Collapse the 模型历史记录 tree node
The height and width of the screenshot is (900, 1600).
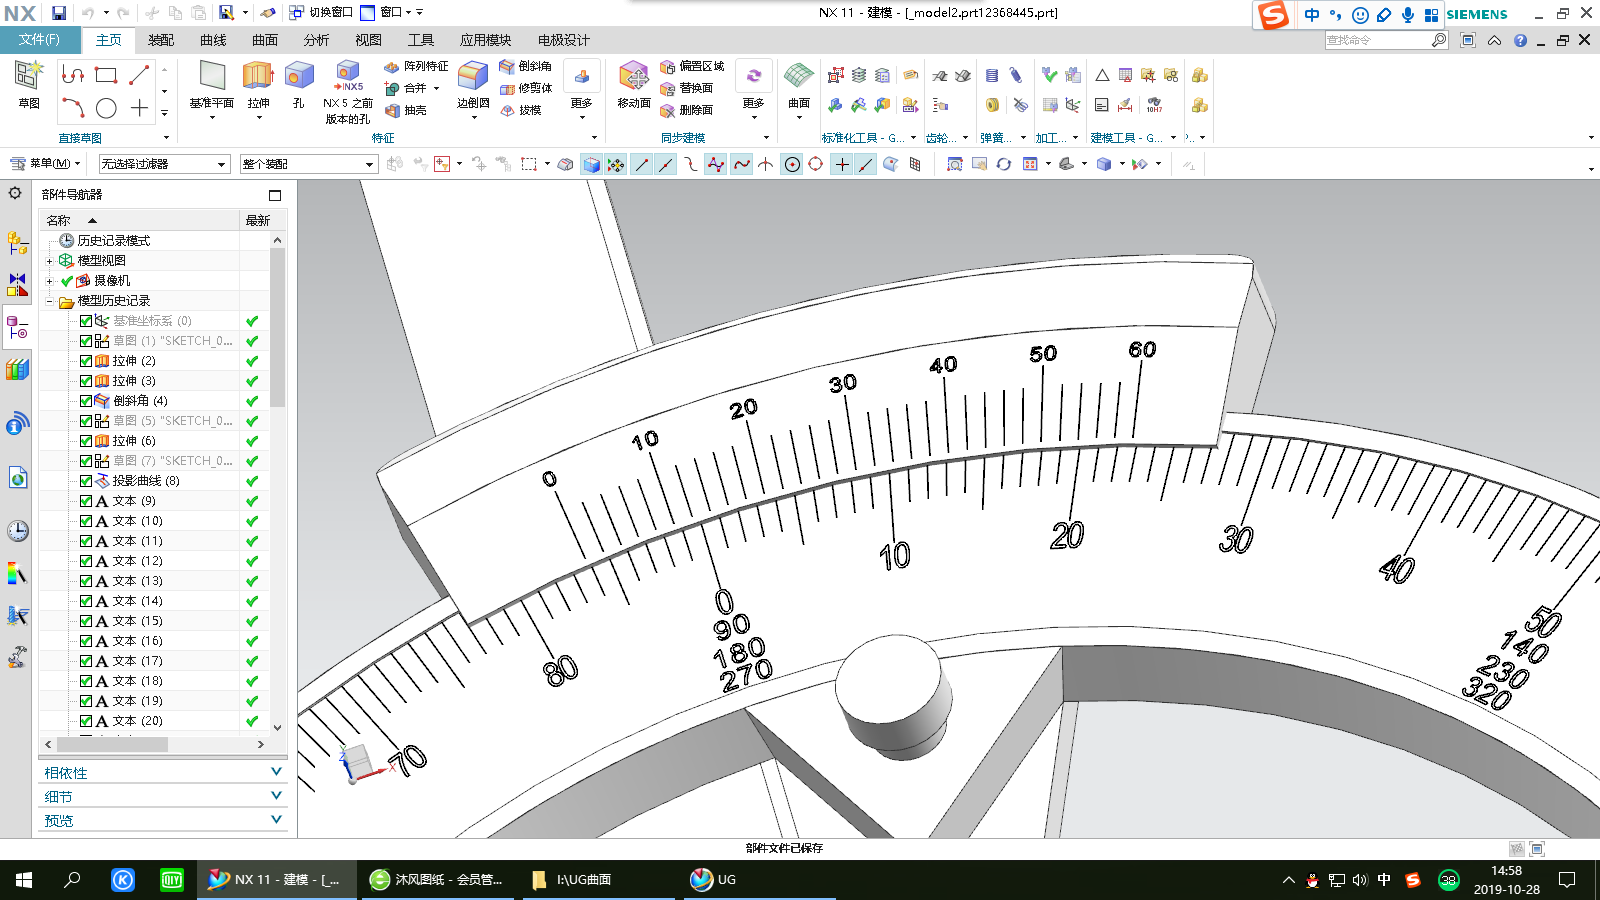tap(49, 301)
